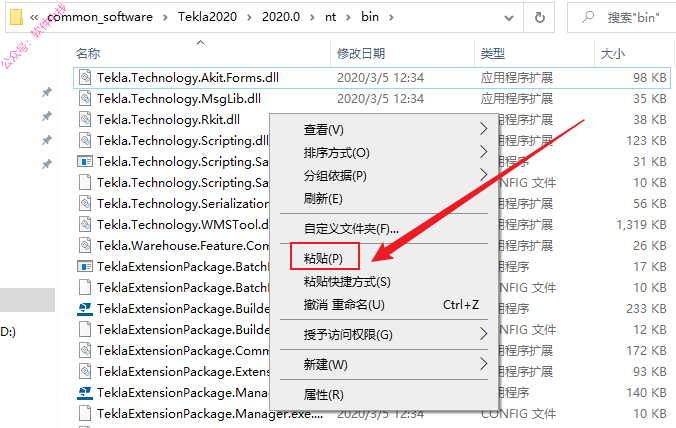The width and height of the screenshot is (676, 428).
Task: Click common_software in the breadcrumb path
Action: click(100, 17)
